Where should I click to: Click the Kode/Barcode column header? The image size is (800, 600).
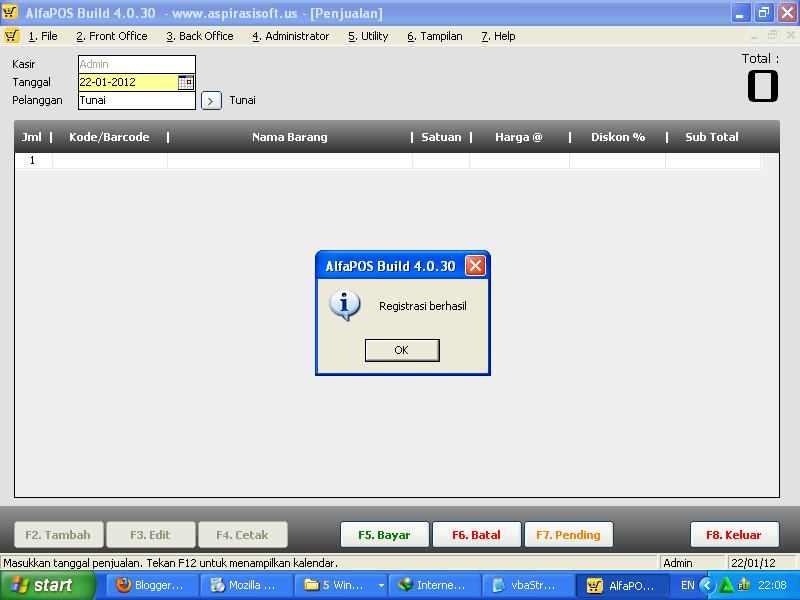pyautogui.click(x=109, y=137)
